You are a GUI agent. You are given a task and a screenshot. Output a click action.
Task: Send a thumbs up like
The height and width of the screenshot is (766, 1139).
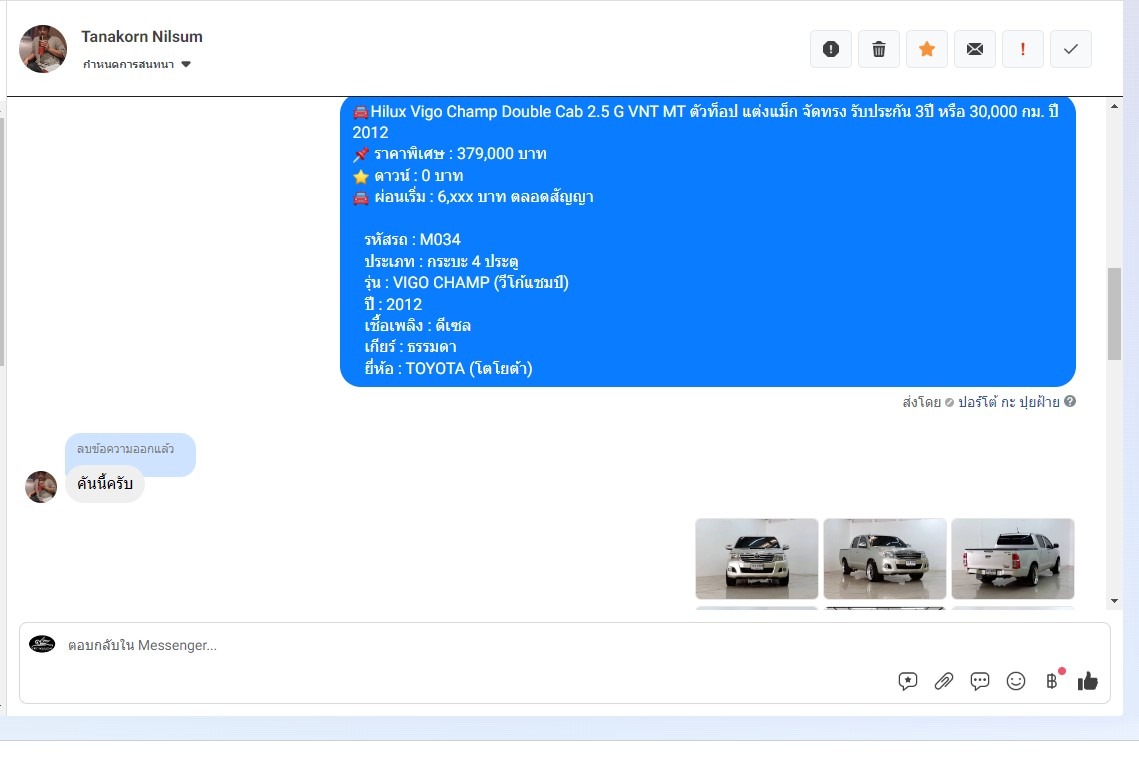tap(1087, 681)
